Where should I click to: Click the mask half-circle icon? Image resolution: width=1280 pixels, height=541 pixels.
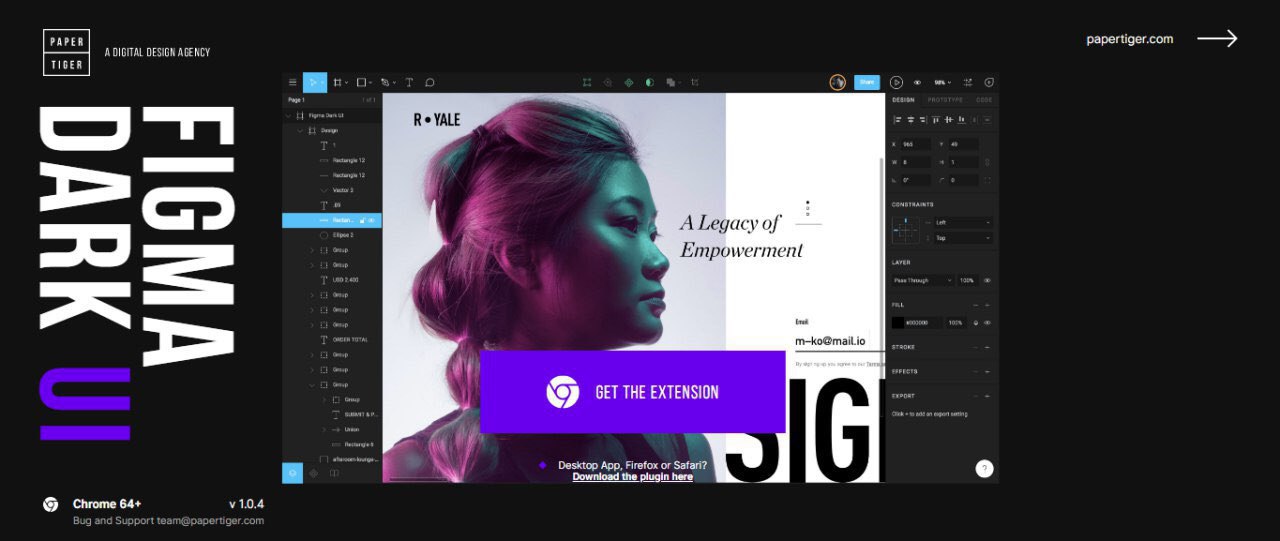point(650,82)
